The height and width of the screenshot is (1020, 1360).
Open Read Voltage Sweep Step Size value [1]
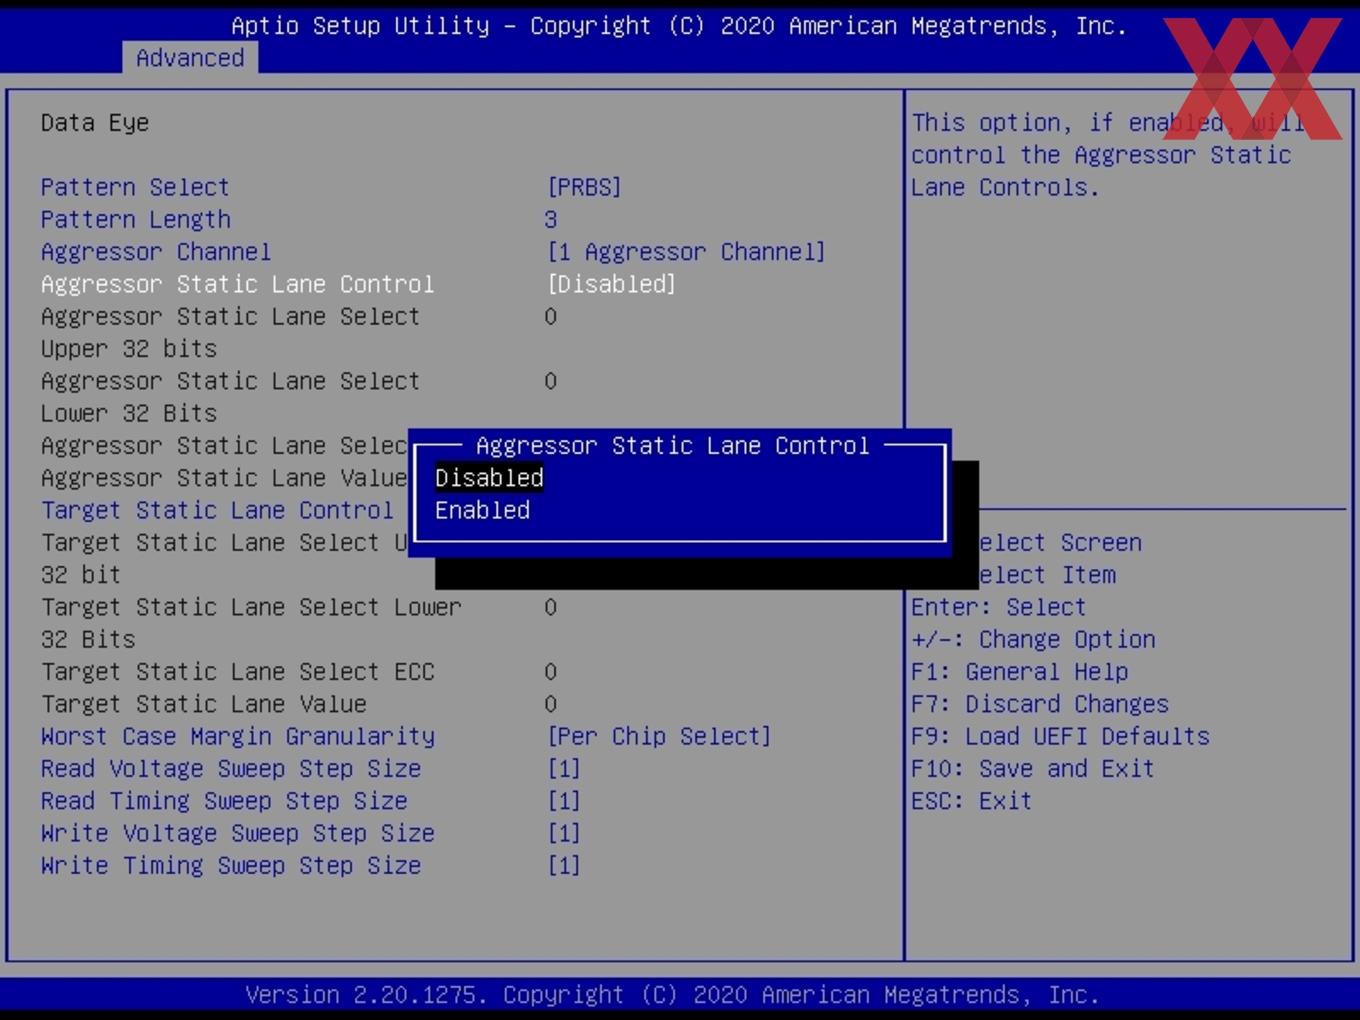coord(563,769)
